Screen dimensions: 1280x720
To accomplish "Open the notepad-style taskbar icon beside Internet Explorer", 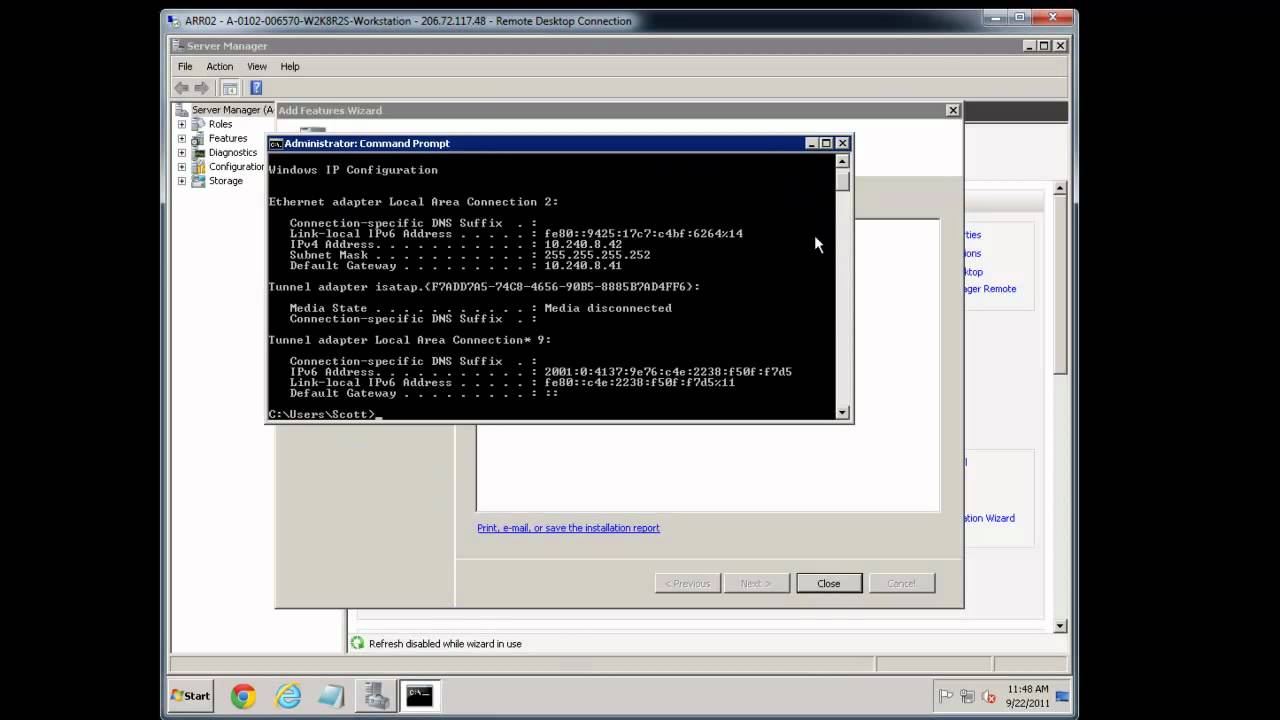I will tap(332, 696).
